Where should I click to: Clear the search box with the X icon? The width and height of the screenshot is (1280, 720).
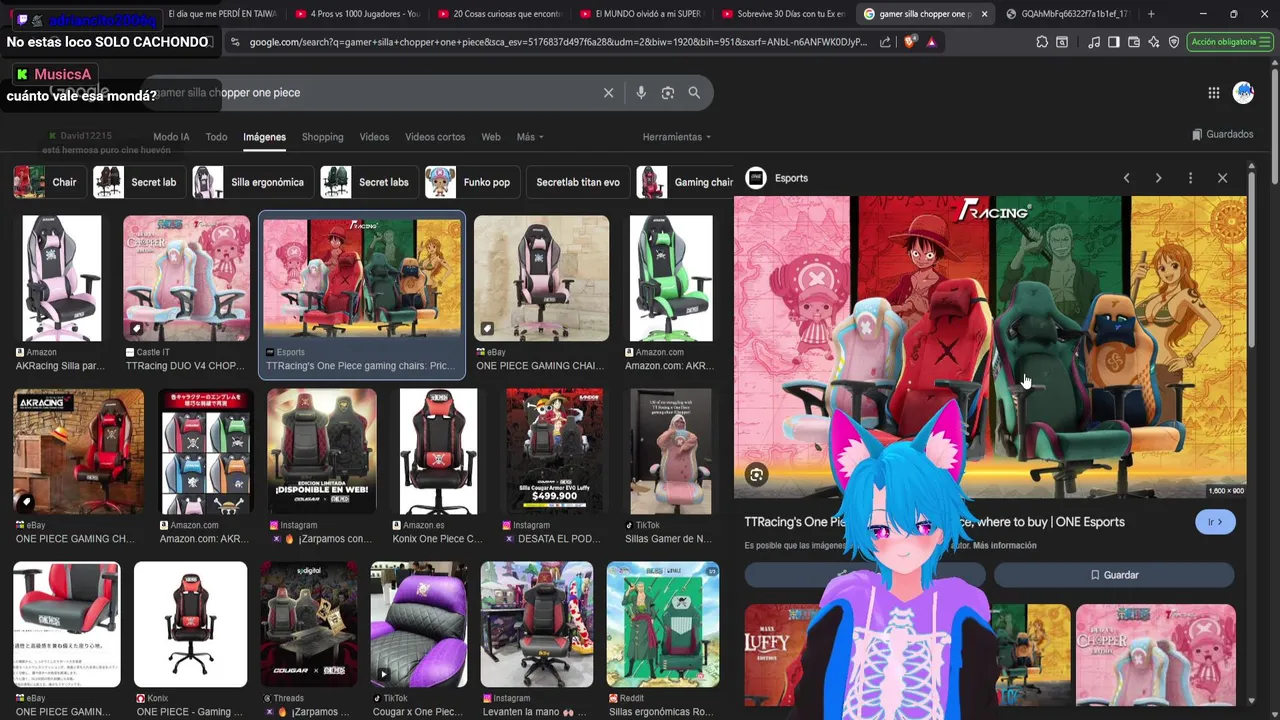click(608, 93)
